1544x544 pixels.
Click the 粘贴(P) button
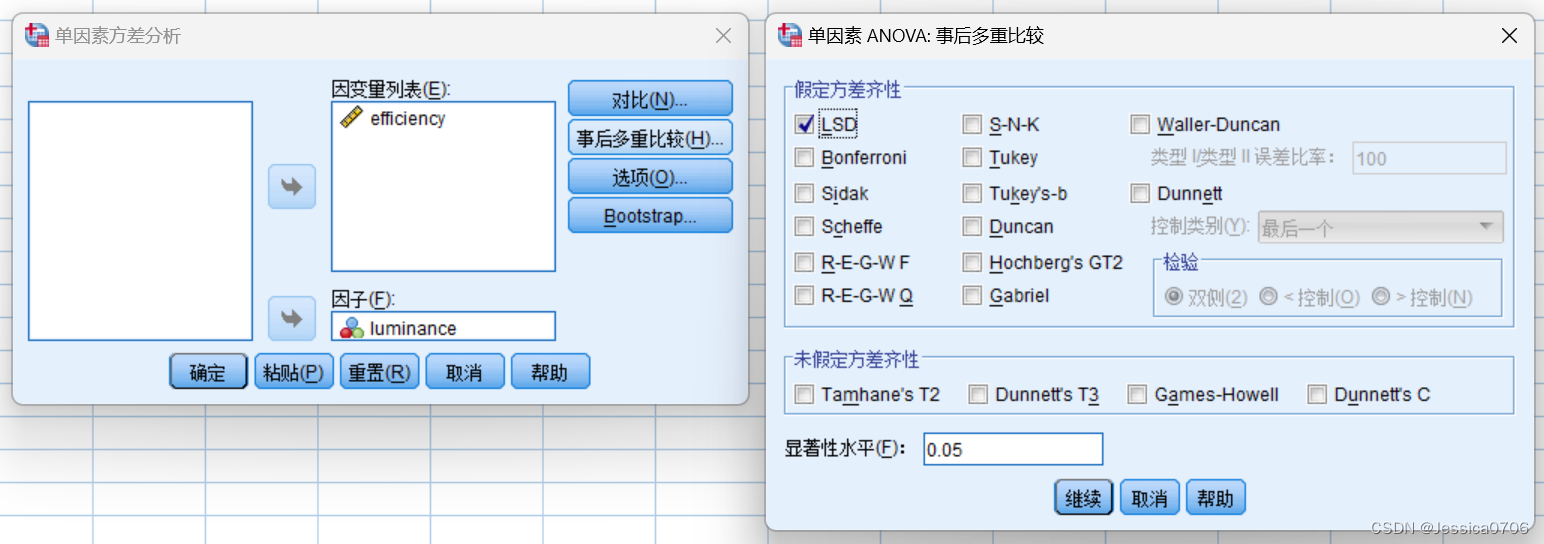pos(293,372)
